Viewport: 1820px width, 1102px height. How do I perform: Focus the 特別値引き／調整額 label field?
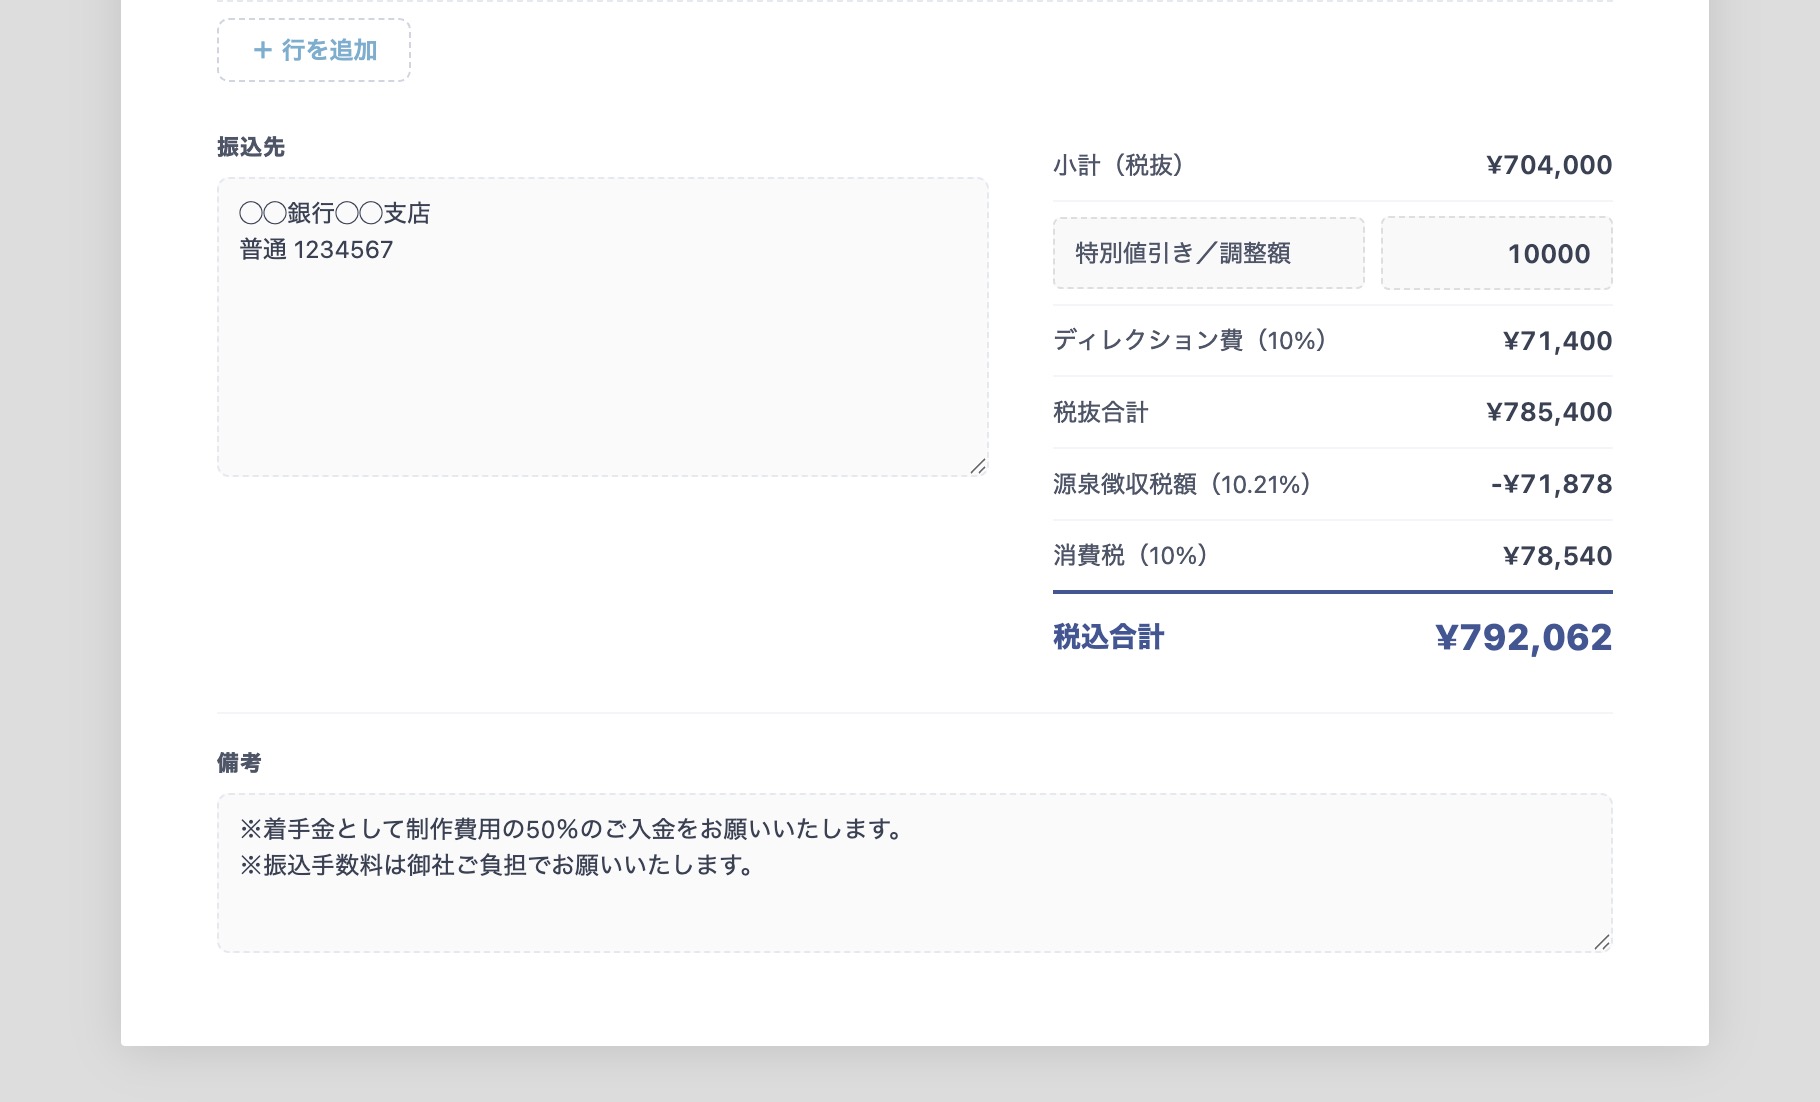tap(1208, 254)
